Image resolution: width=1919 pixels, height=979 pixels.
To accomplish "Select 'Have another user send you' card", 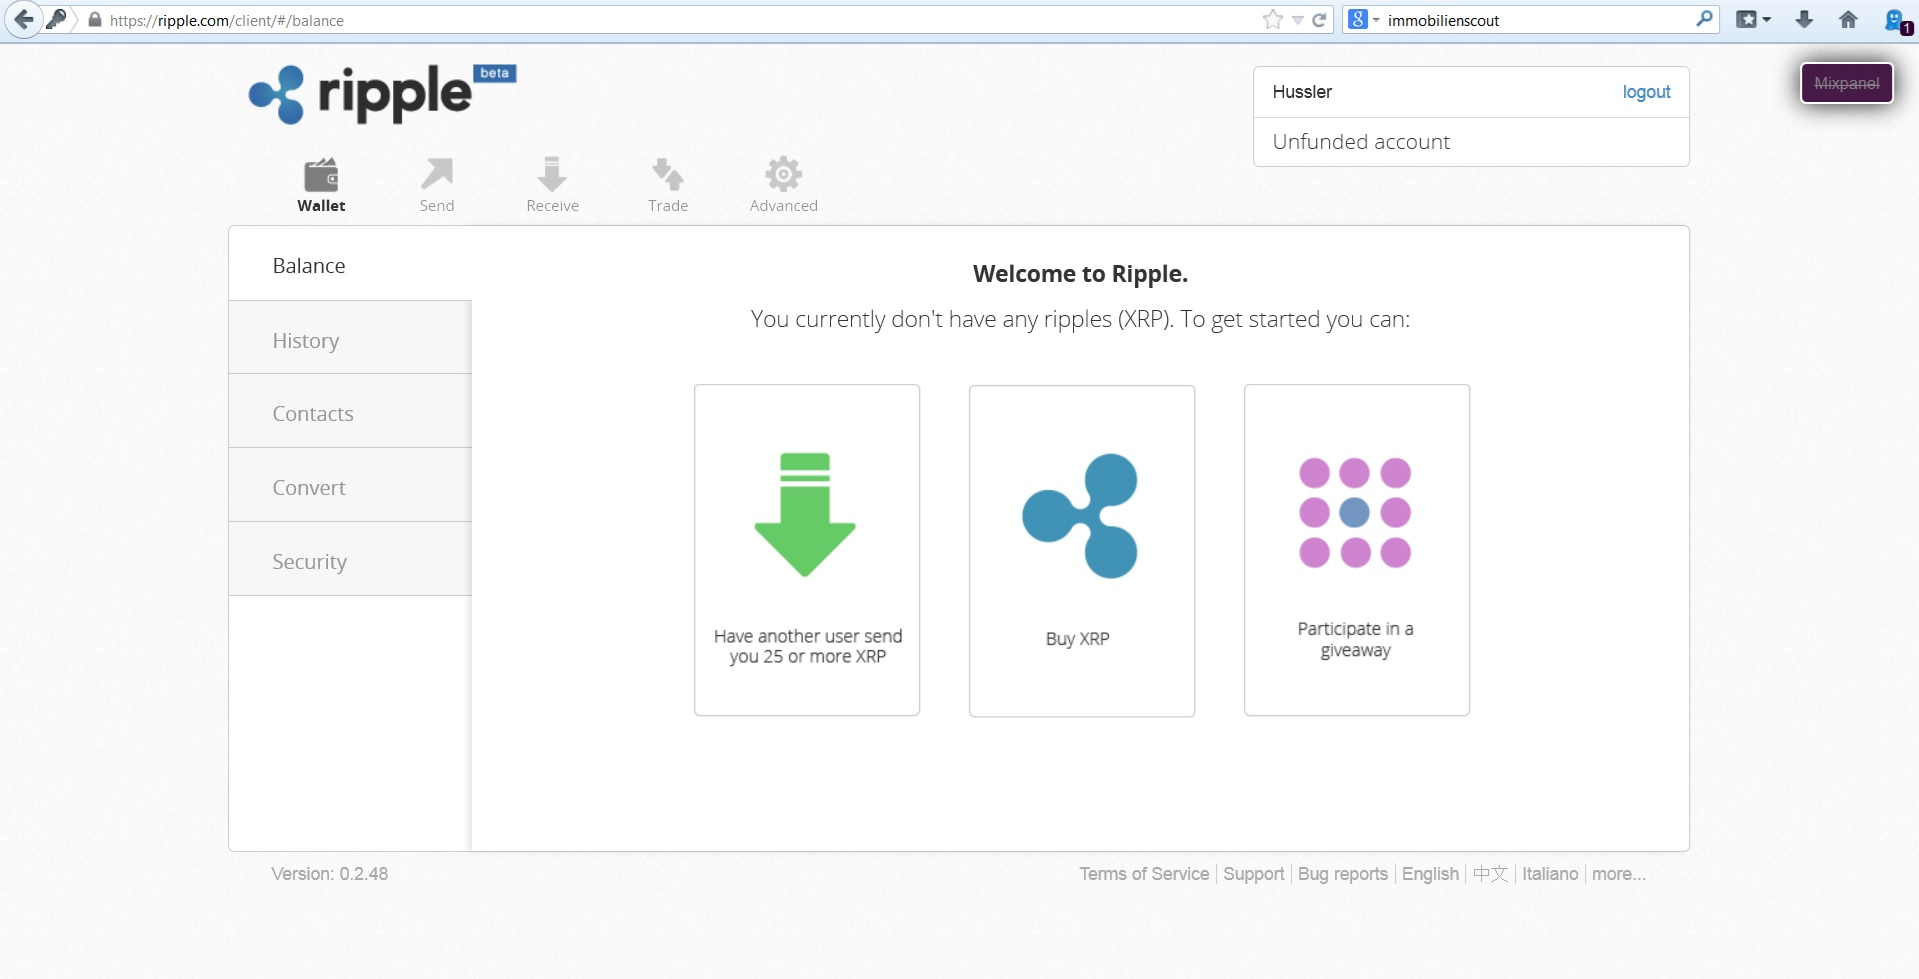I will click(807, 550).
